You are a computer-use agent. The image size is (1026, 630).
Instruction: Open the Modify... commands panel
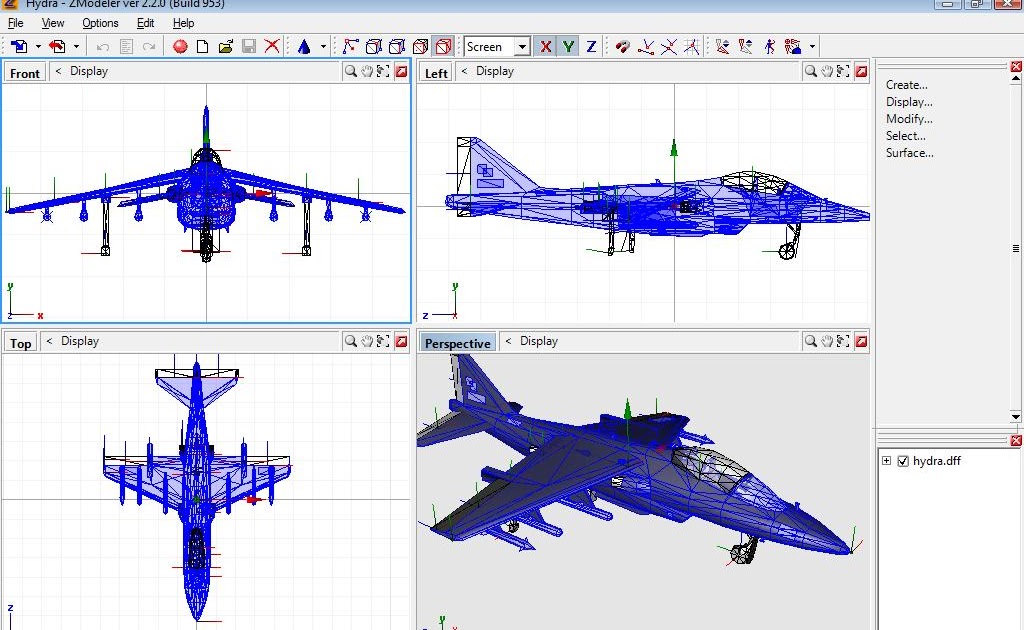click(909, 118)
